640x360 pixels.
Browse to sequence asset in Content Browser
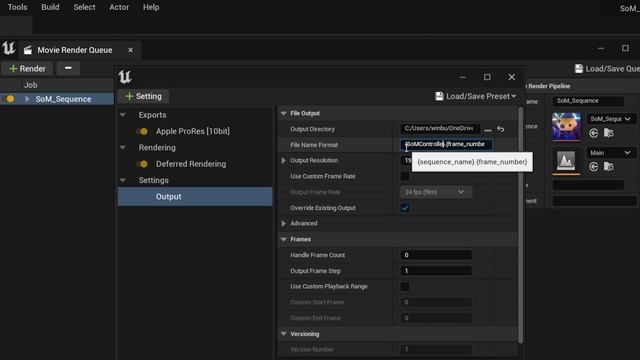pos(609,133)
